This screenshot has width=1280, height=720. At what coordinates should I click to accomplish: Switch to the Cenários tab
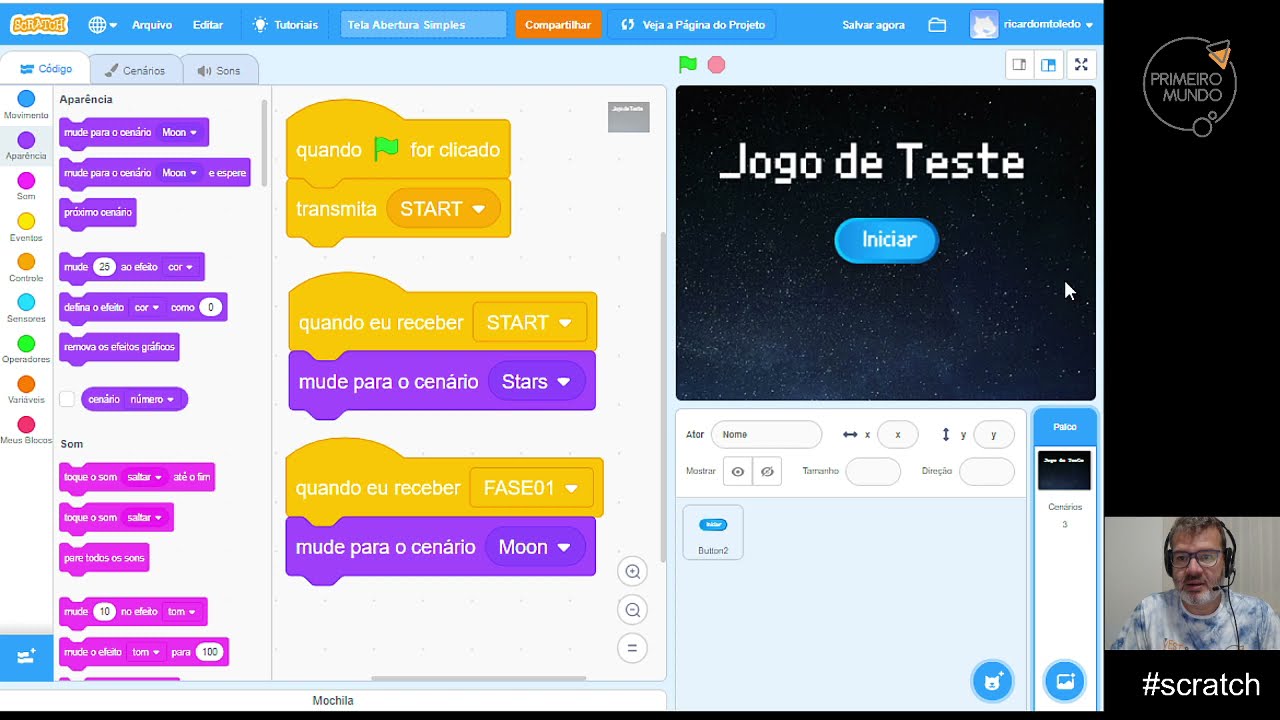[x=135, y=70]
